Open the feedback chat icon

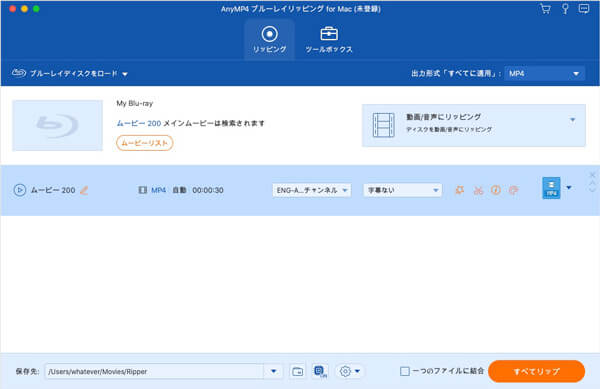tap(584, 8)
